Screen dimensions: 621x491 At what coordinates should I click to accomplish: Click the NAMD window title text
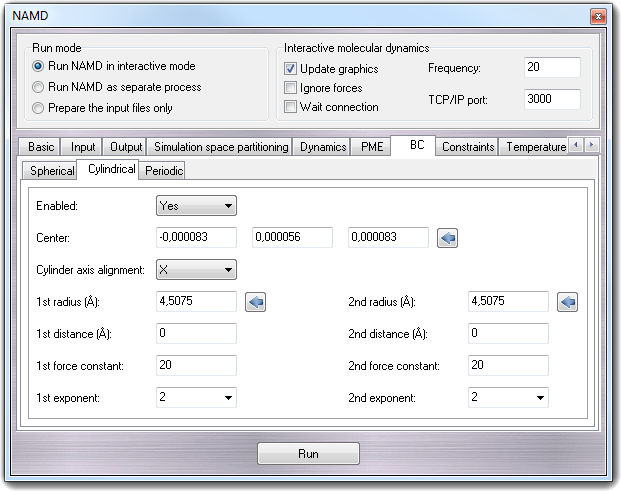coord(30,16)
